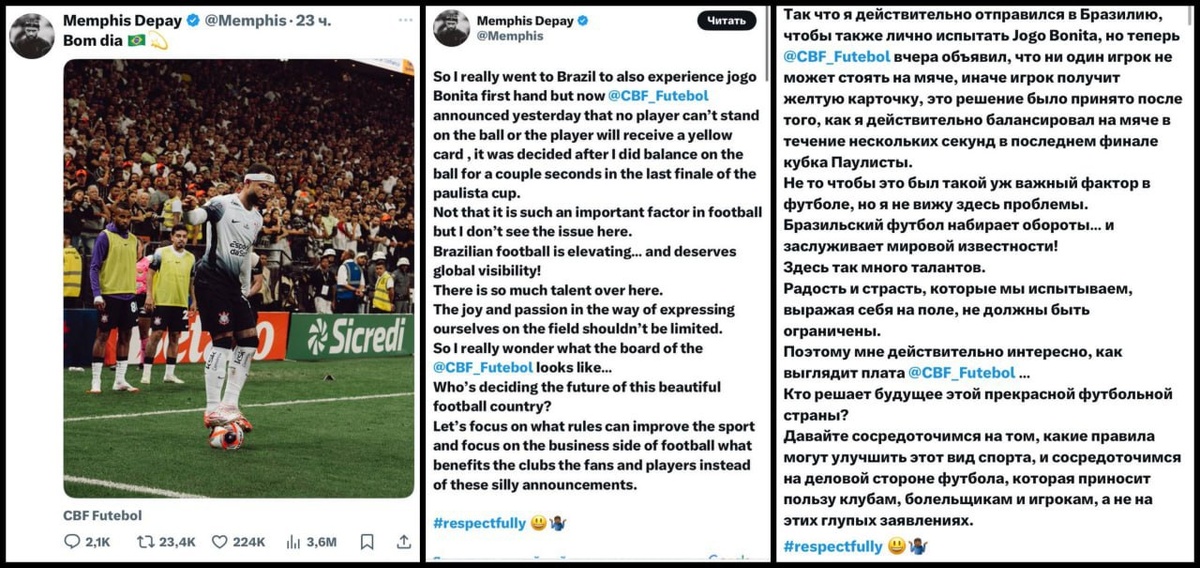Open the CBF Futebol quoted link

(102, 515)
